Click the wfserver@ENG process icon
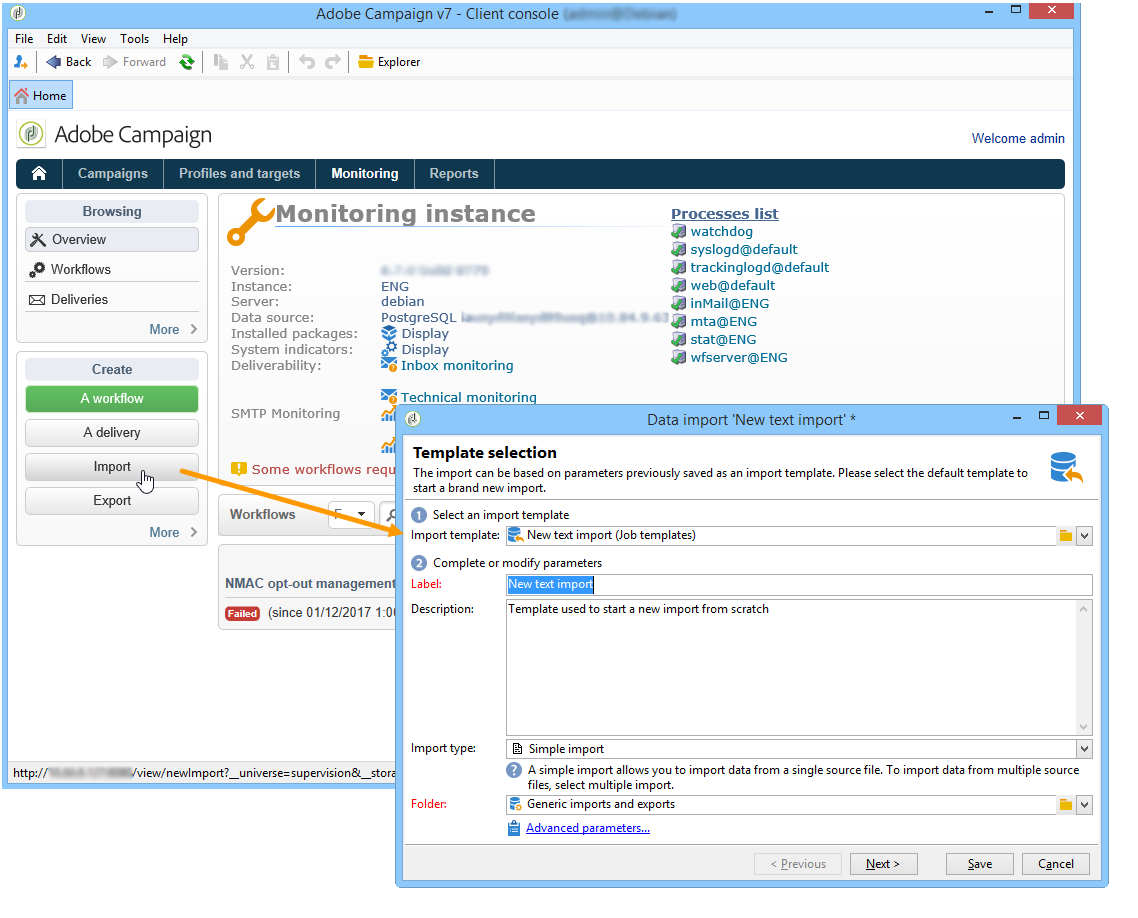 pyautogui.click(x=679, y=358)
